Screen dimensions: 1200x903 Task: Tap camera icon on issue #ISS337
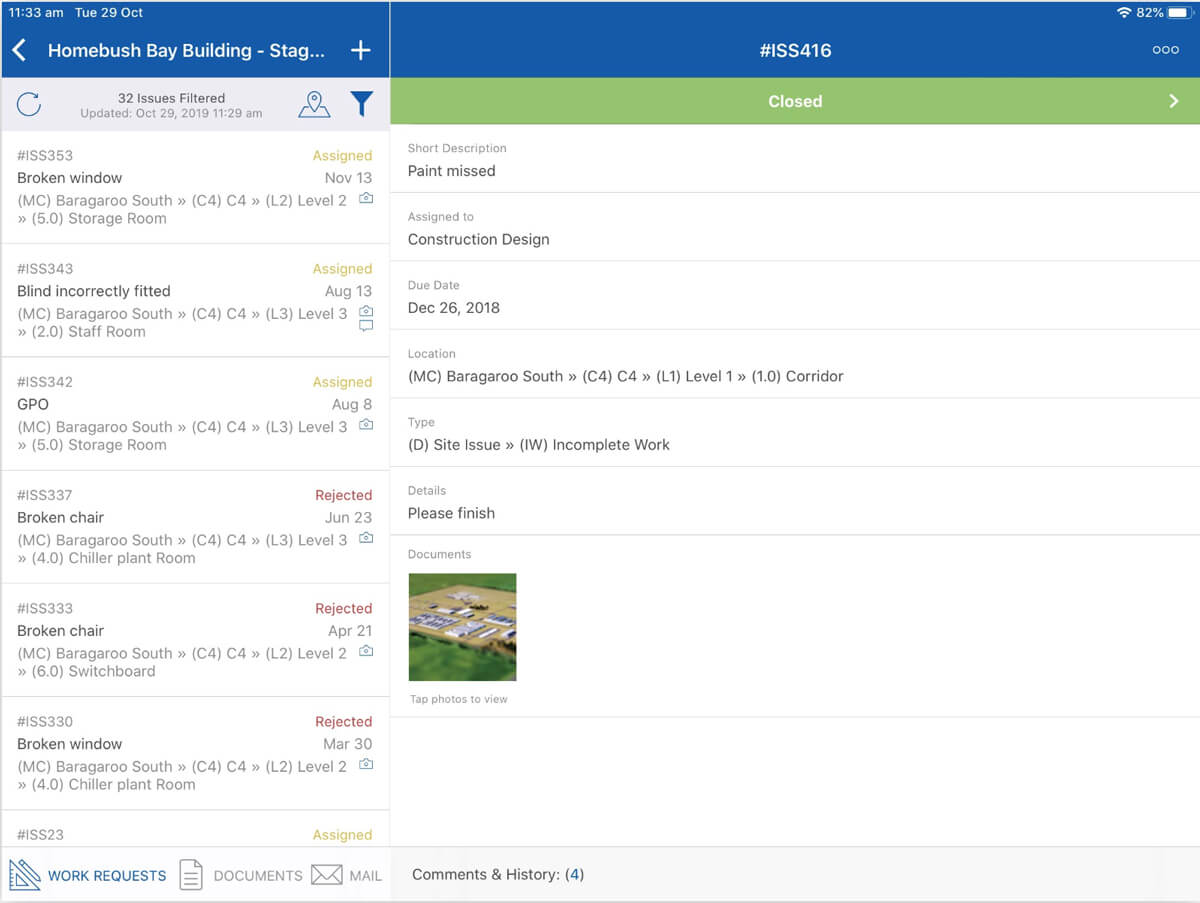click(x=366, y=538)
